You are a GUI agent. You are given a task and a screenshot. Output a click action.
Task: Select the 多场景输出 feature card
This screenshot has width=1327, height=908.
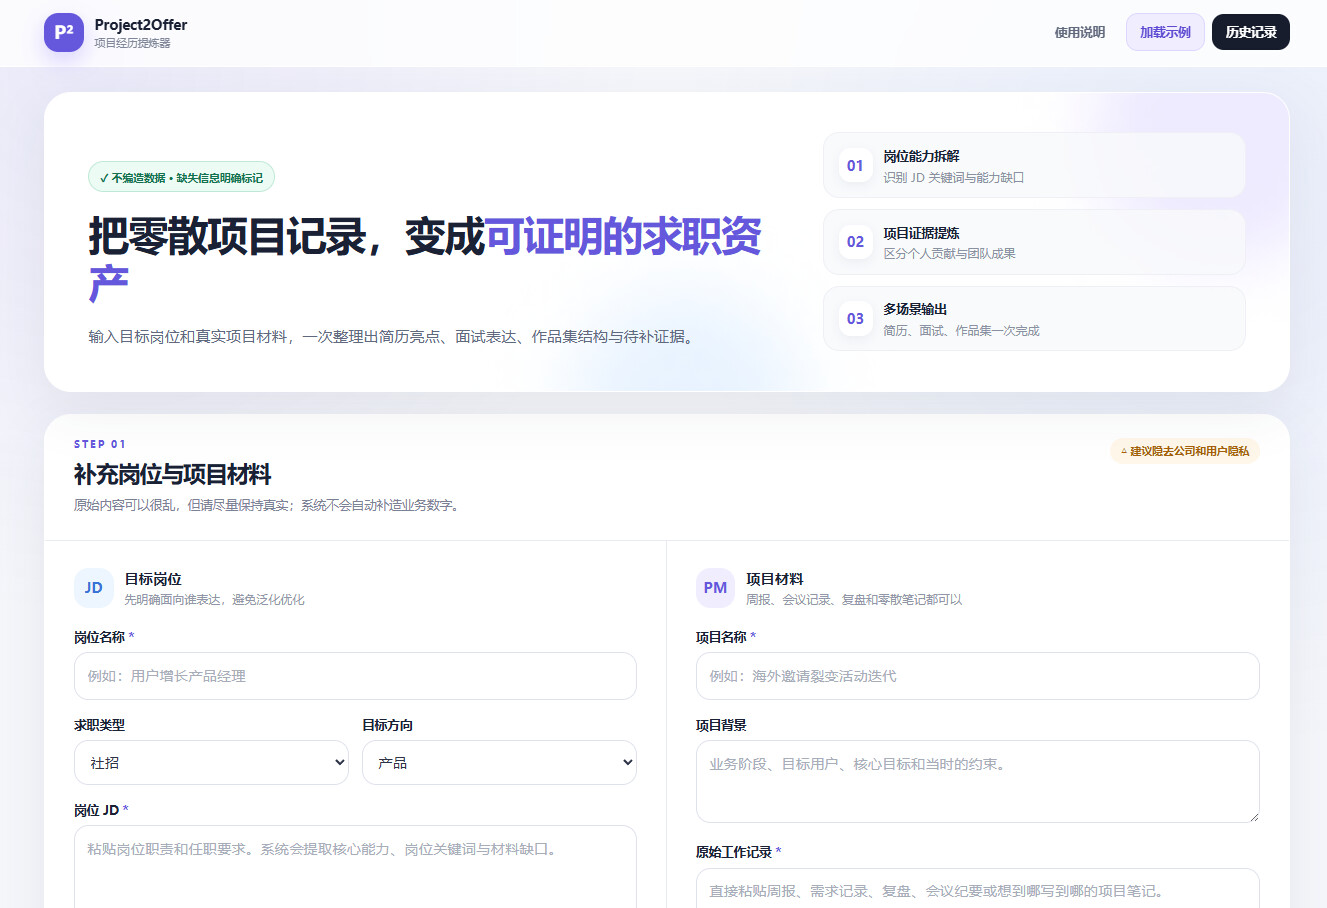tap(1034, 319)
